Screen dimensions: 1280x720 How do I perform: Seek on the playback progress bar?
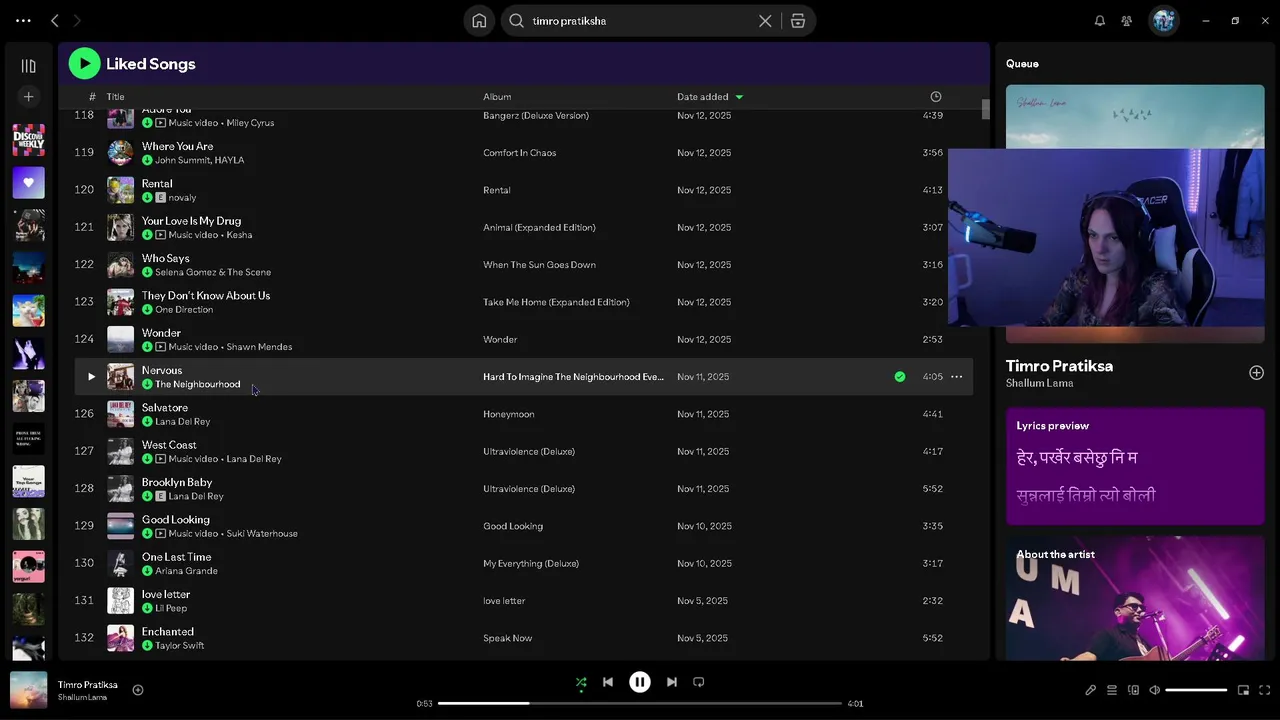[640, 704]
